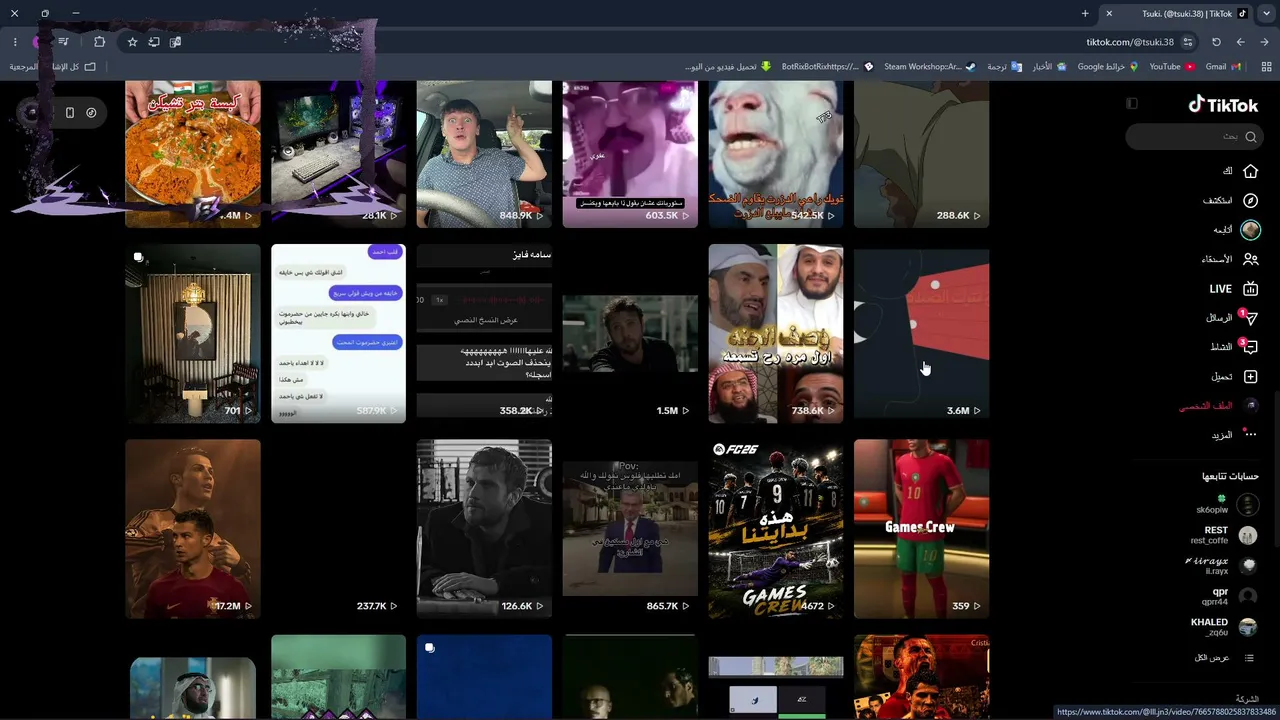Open the Steam Workshop bookmark
Viewport: 1280px width, 720px height.
coord(929,67)
